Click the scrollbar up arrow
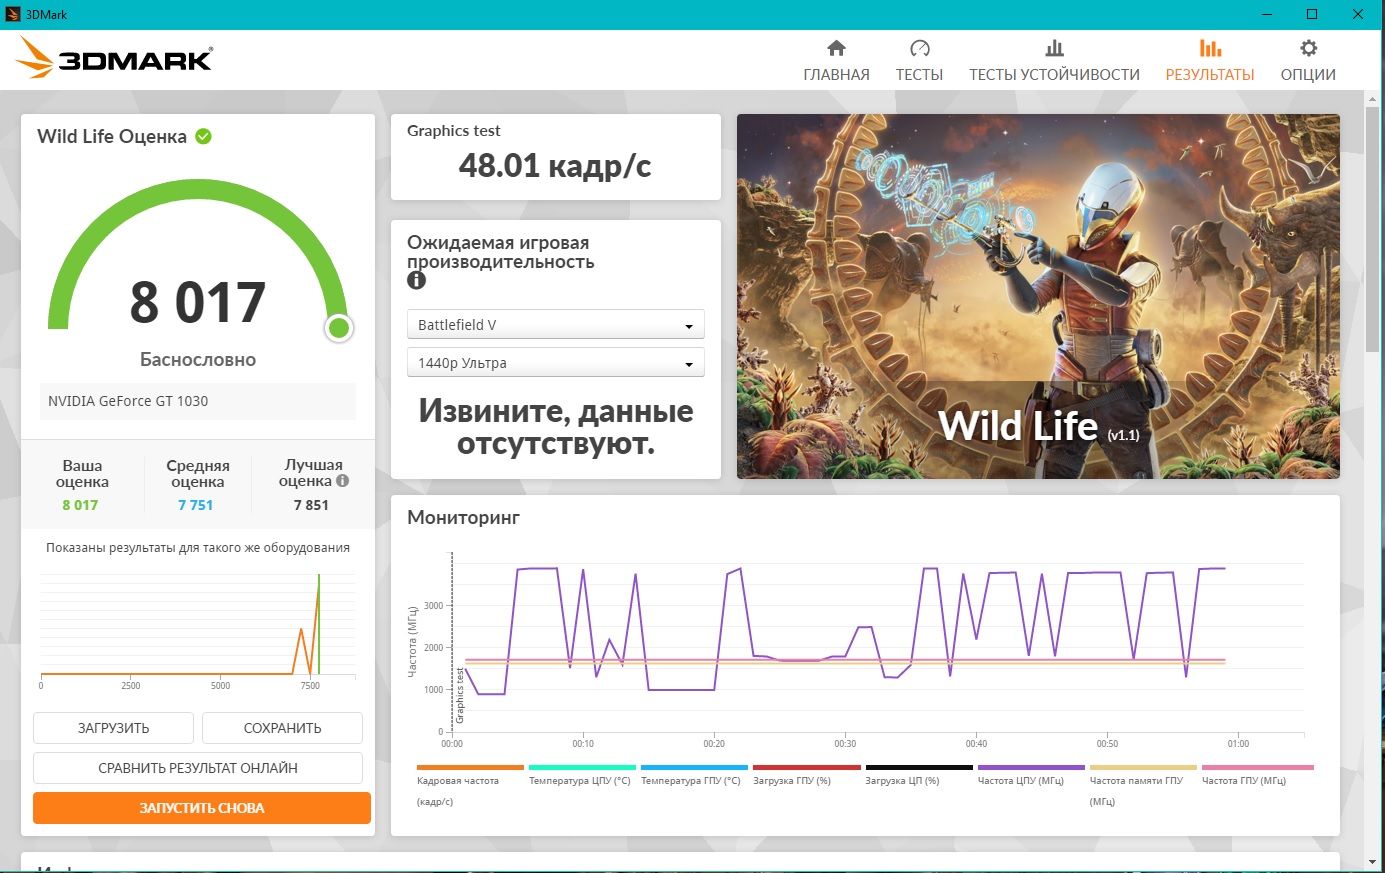Screen dimensions: 1385x873 [1373, 100]
